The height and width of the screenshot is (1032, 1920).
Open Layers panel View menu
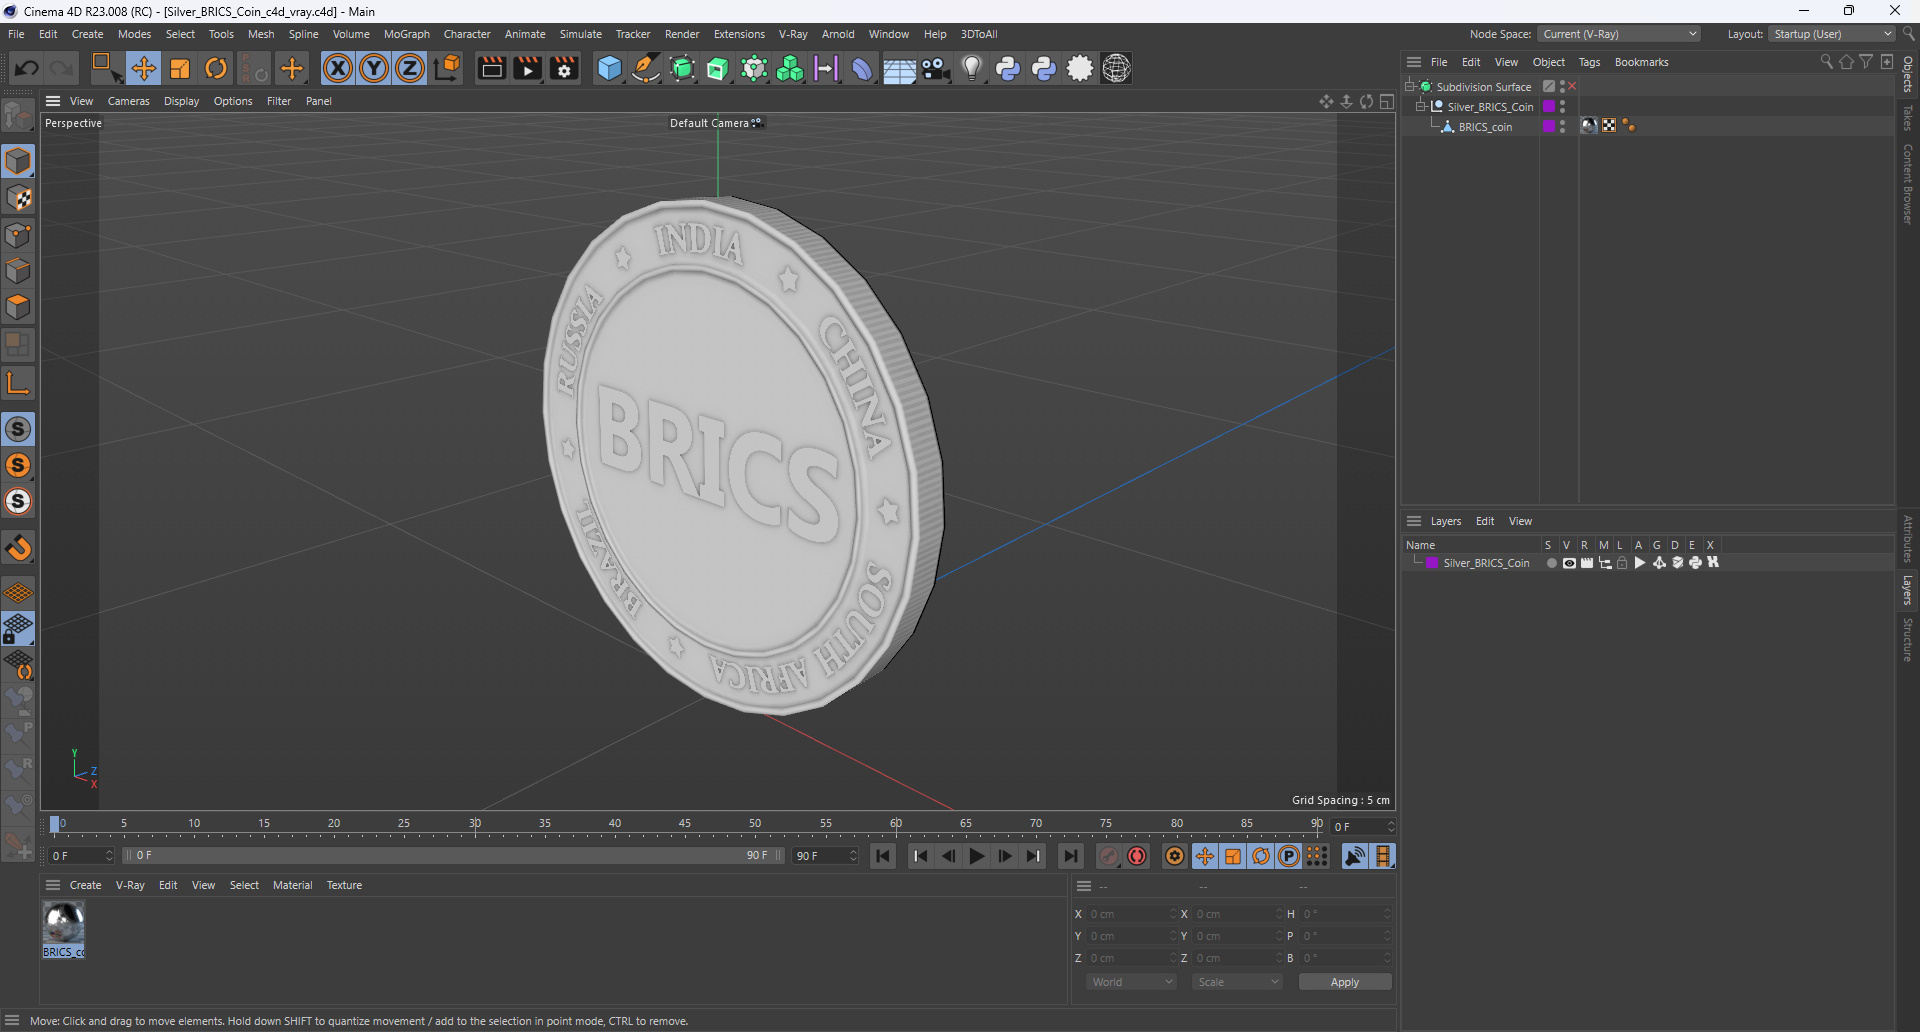1520,521
